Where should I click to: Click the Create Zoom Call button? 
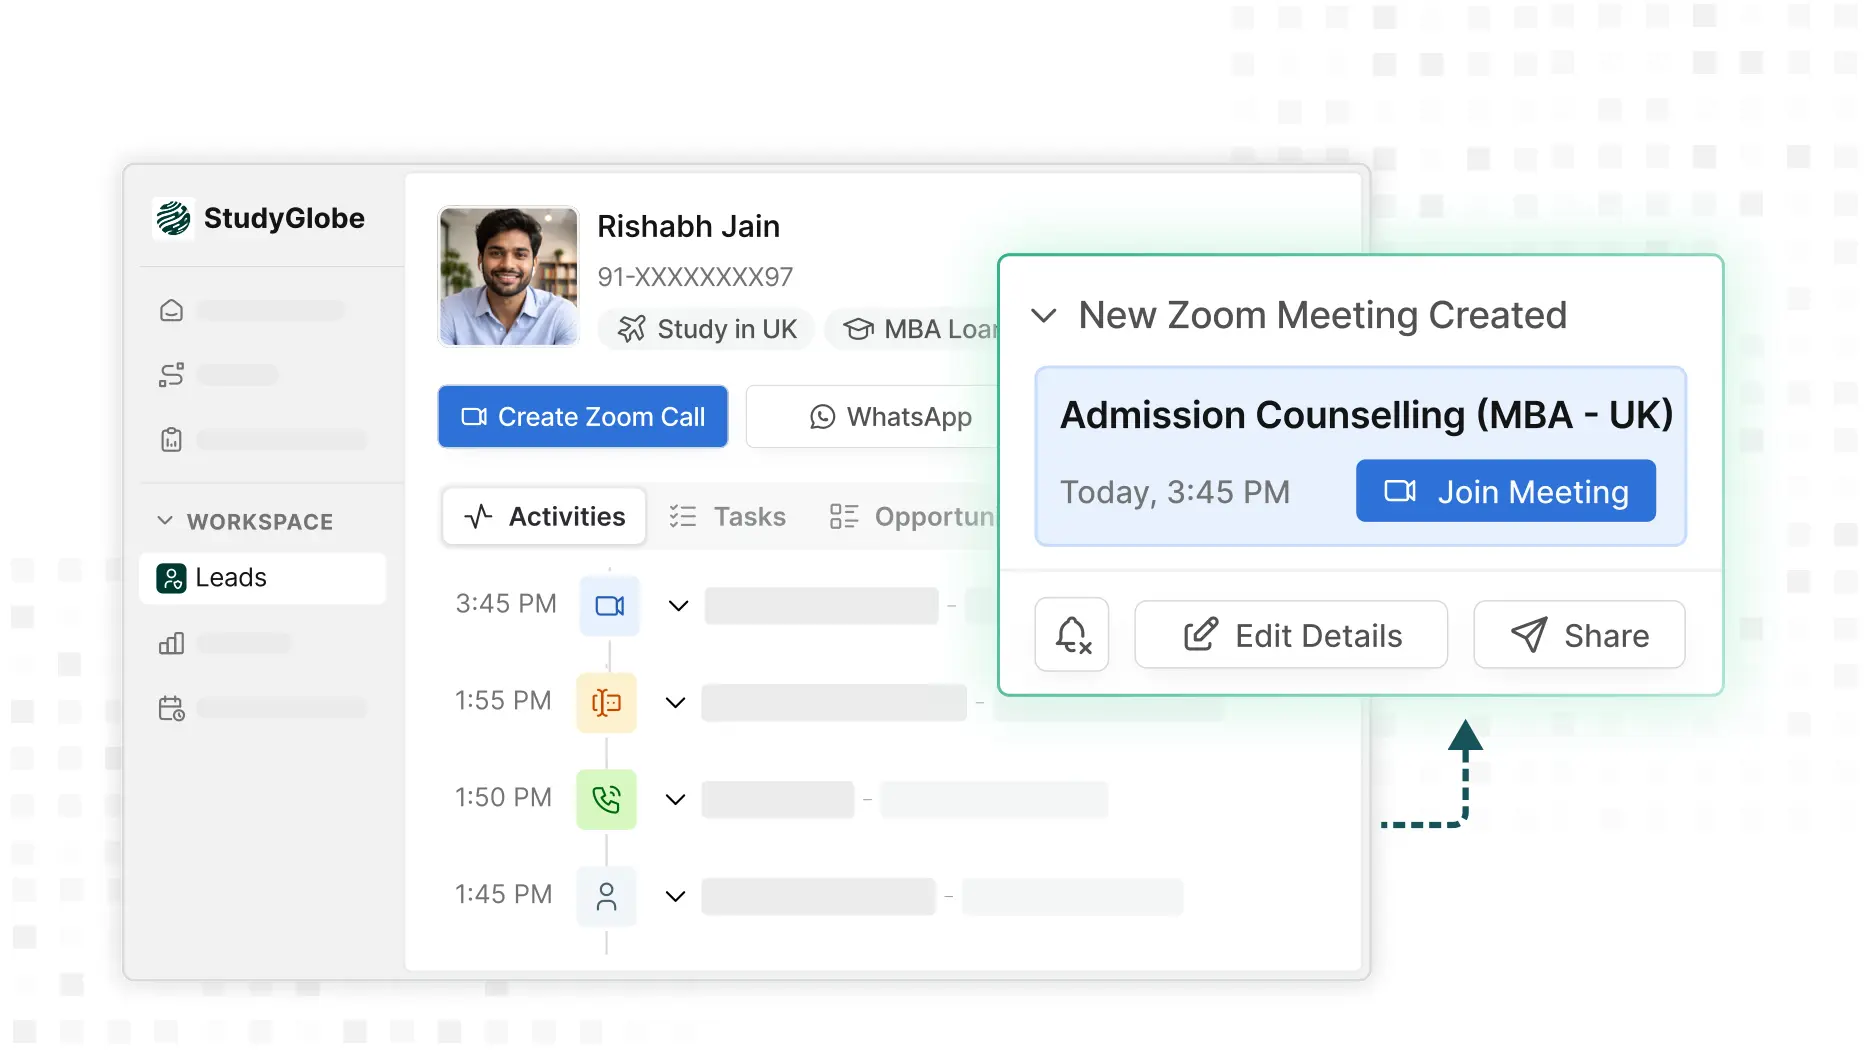click(583, 416)
